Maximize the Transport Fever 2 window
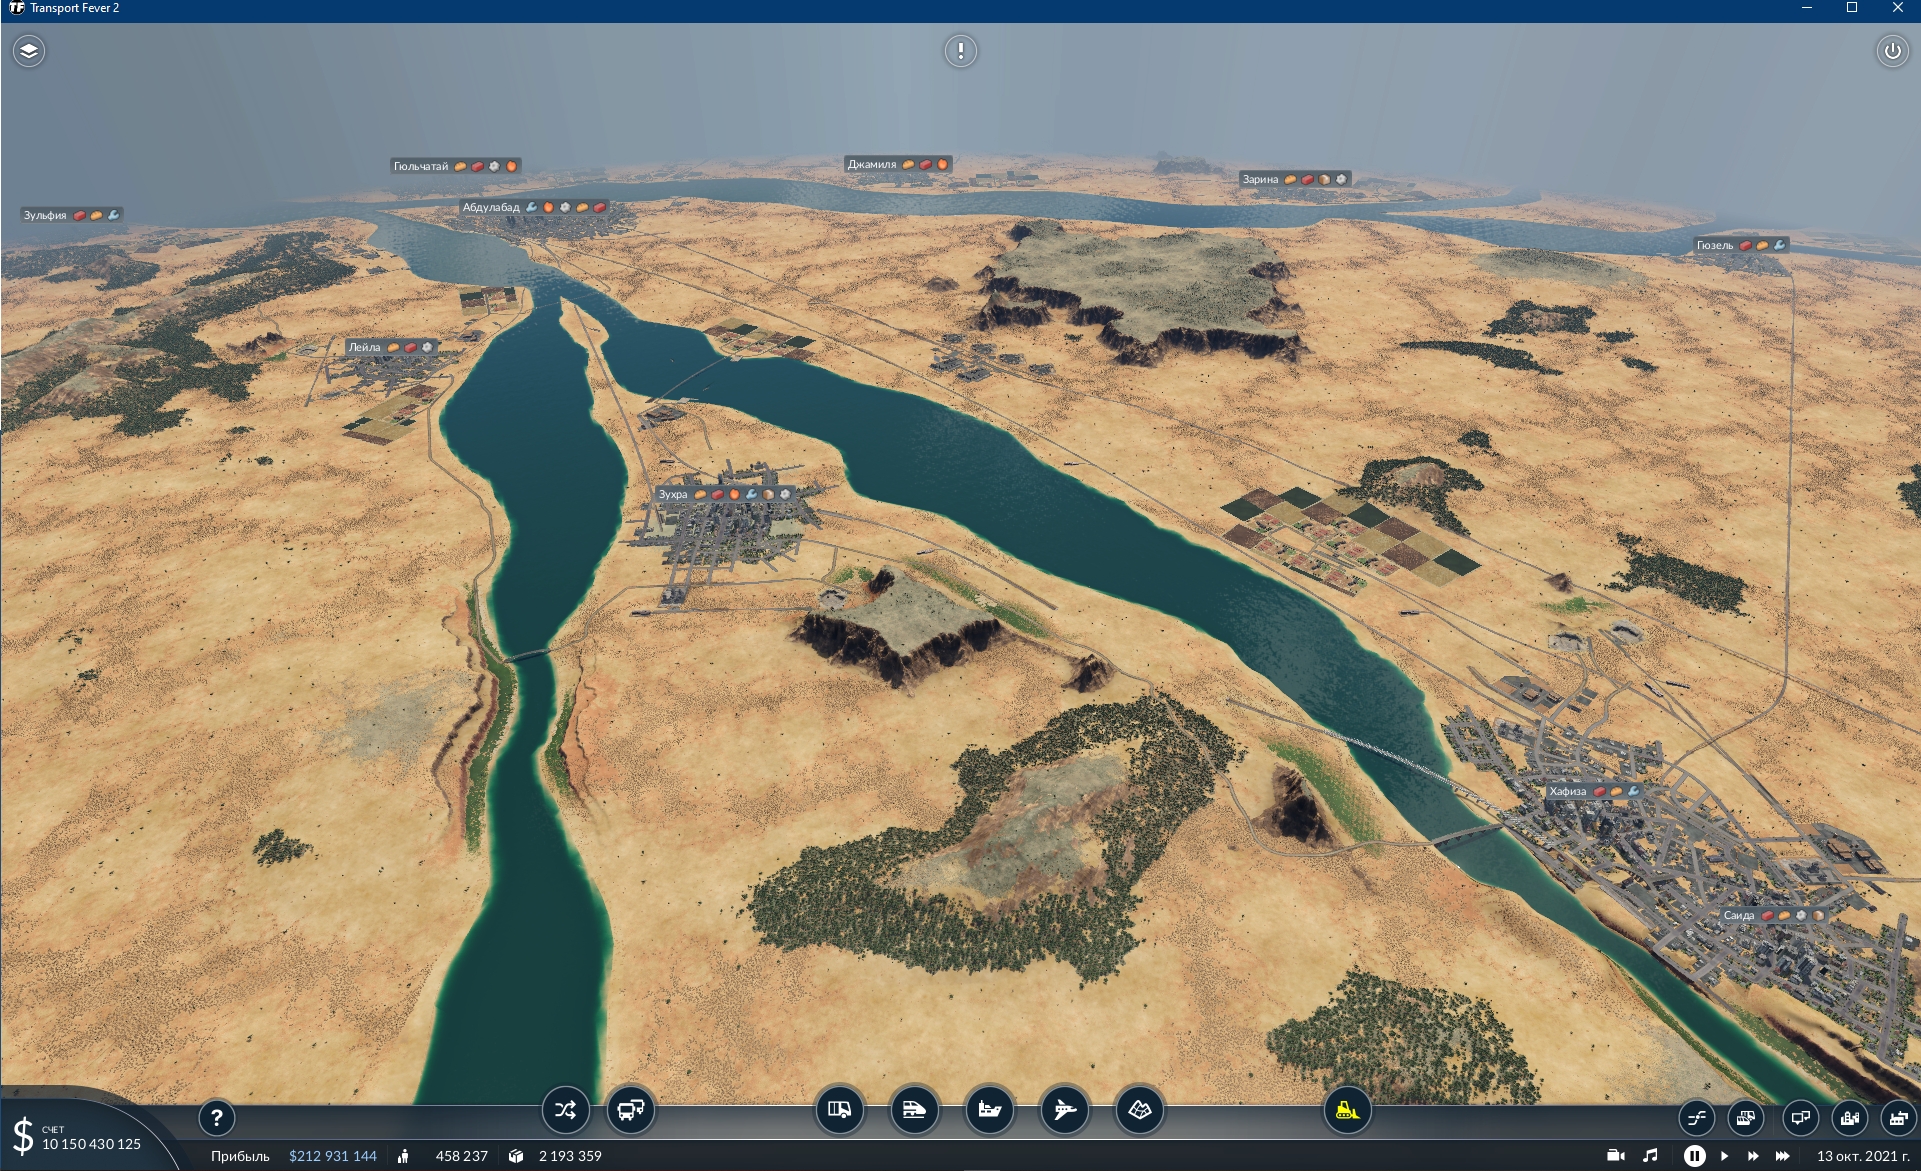The width and height of the screenshot is (1921, 1171). click(x=1852, y=8)
